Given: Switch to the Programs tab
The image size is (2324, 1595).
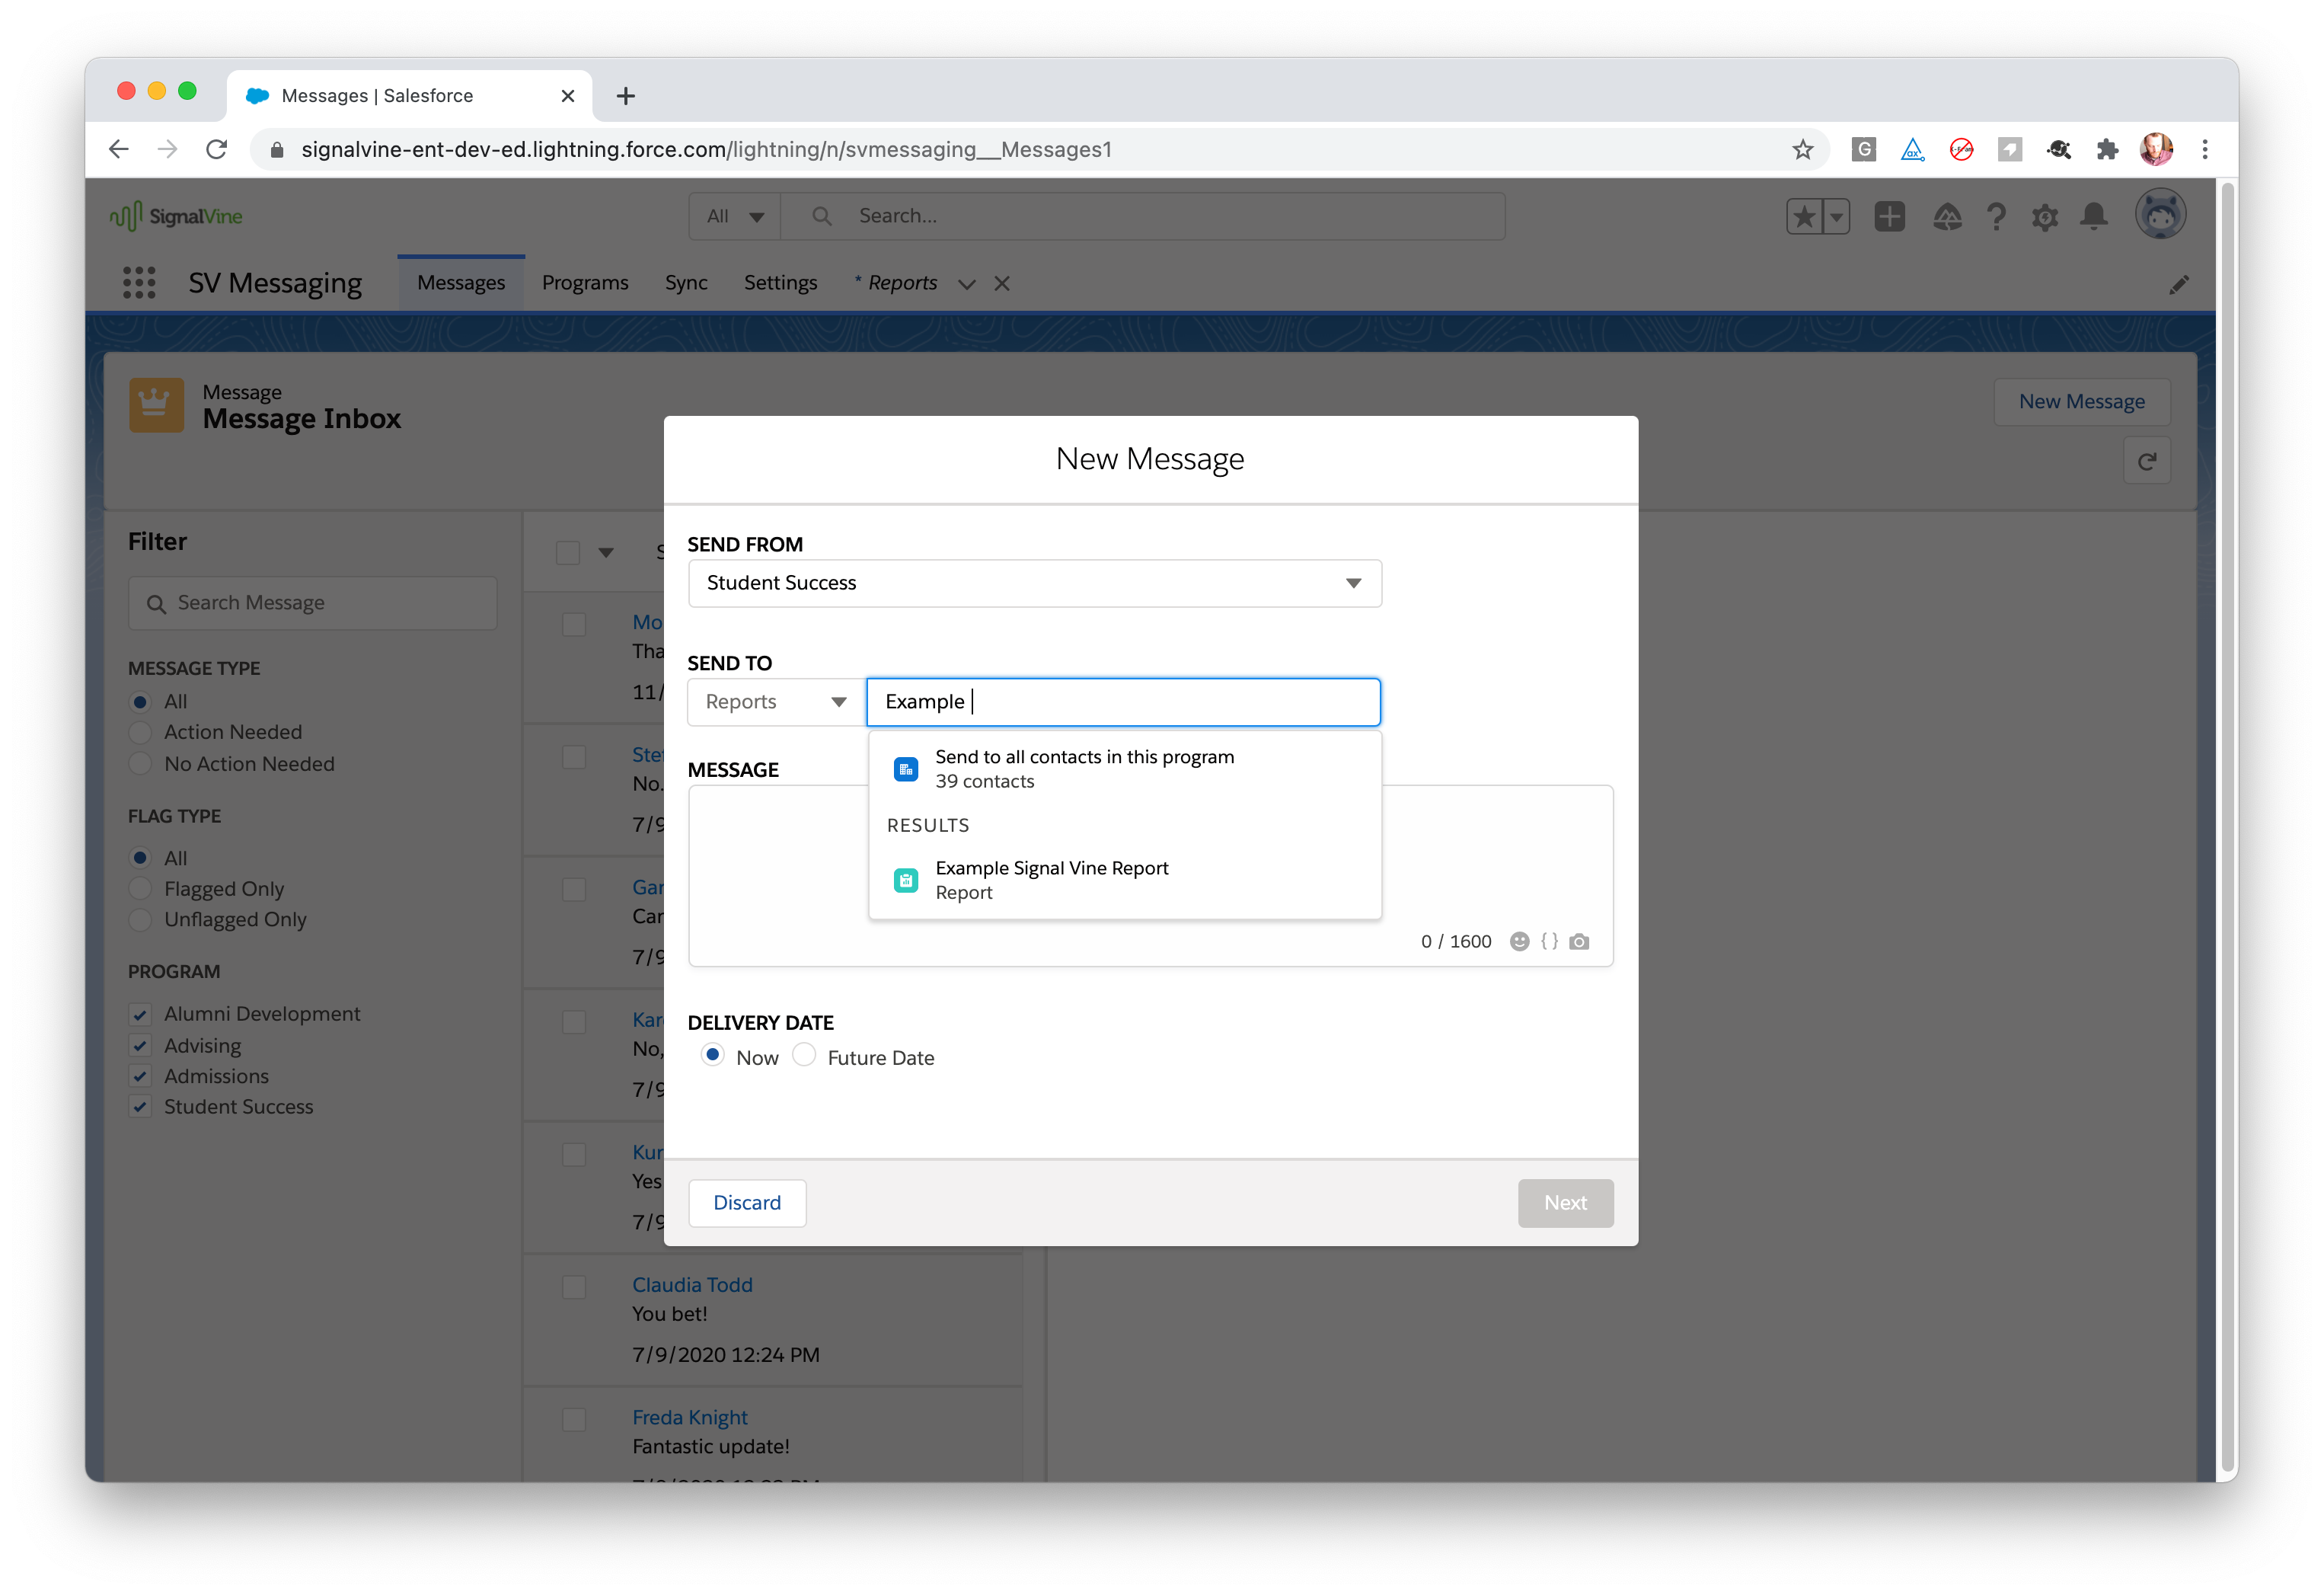Looking at the screenshot, I should [585, 283].
